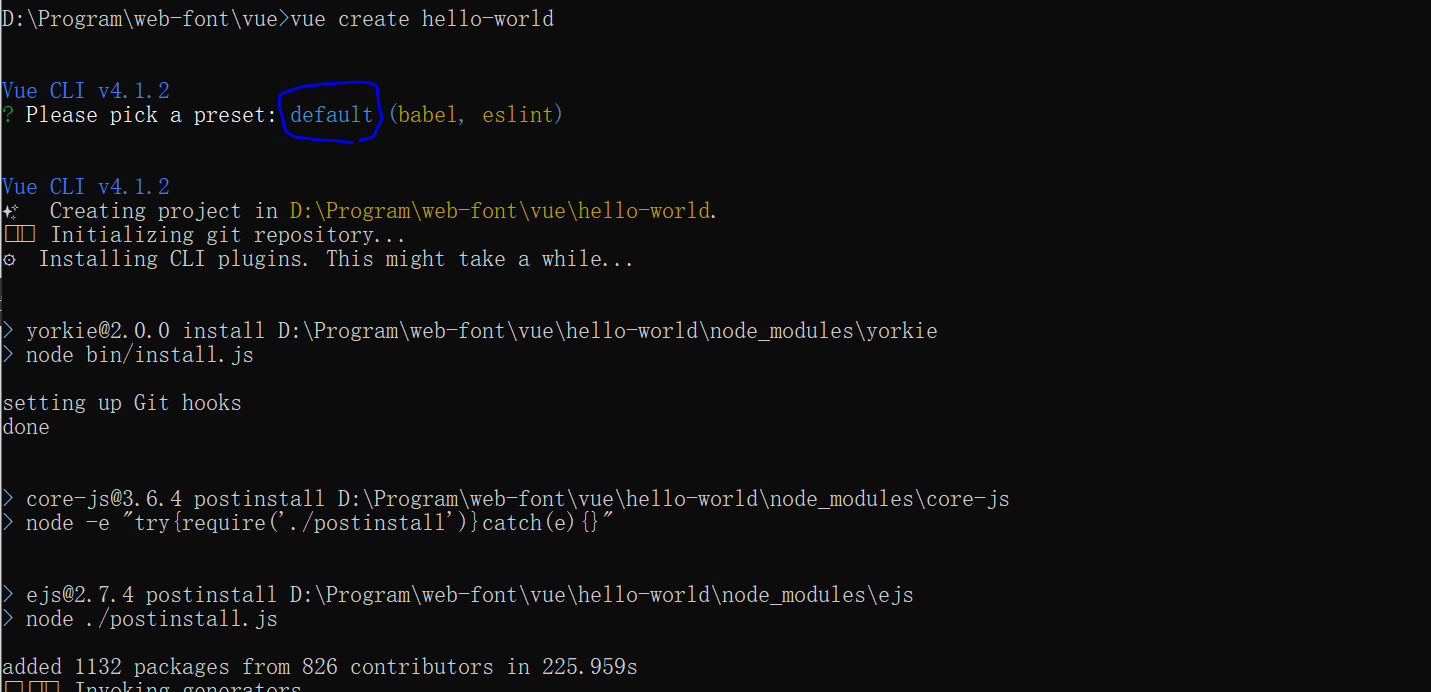The height and width of the screenshot is (692, 1431).
Task: Click the gear icon before 'Installing CLI plugins'
Action: tap(9, 259)
